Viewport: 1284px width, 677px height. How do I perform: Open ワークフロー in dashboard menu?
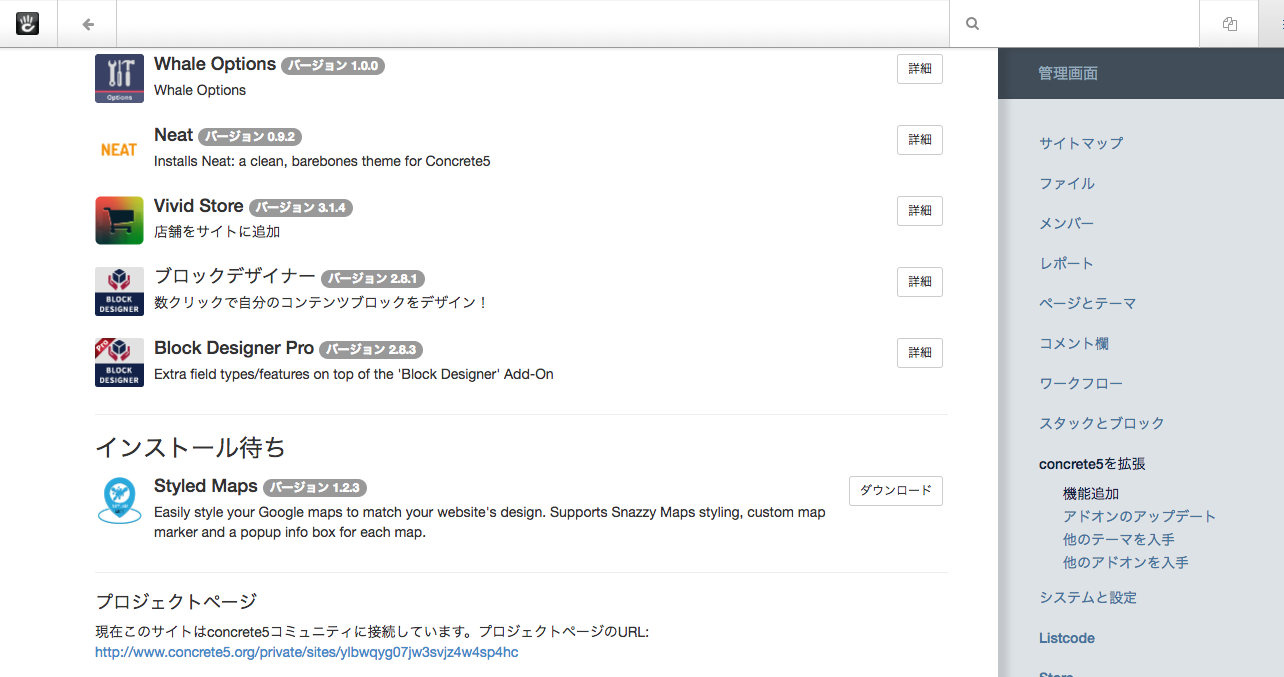click(x=1081, y=383)
